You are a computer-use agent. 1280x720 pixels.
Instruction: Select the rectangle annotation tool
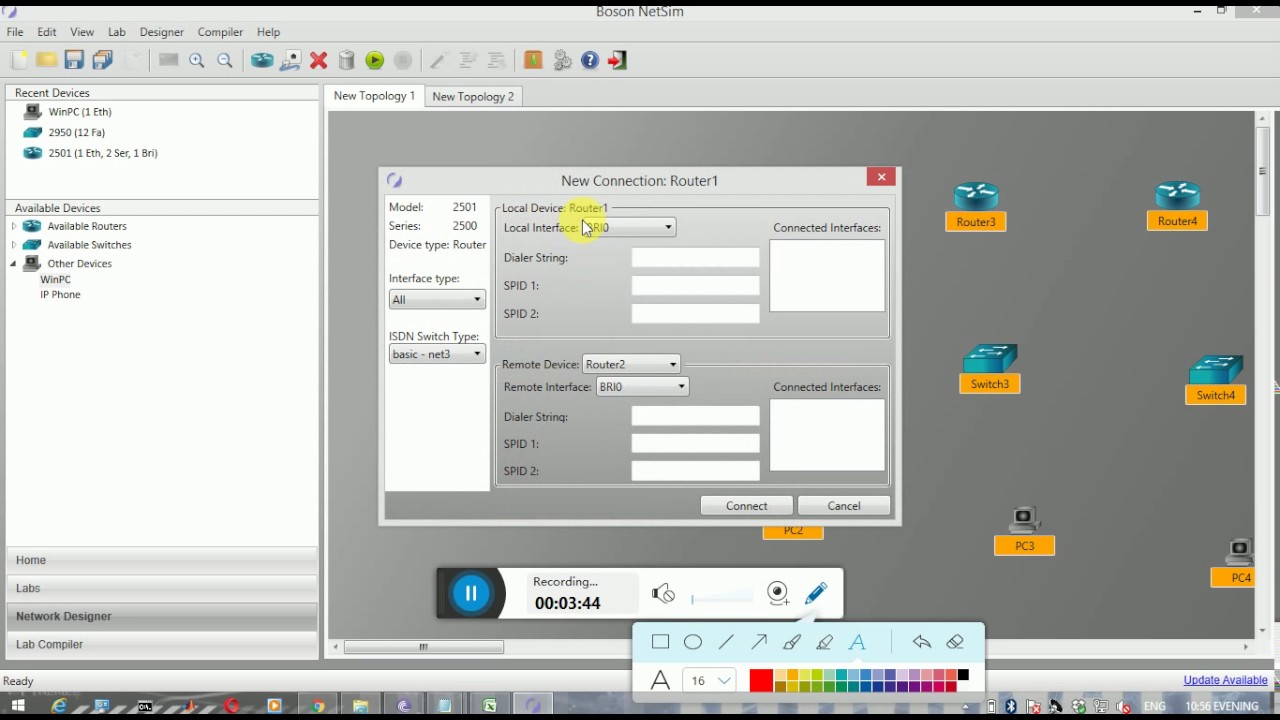[660, 642]
